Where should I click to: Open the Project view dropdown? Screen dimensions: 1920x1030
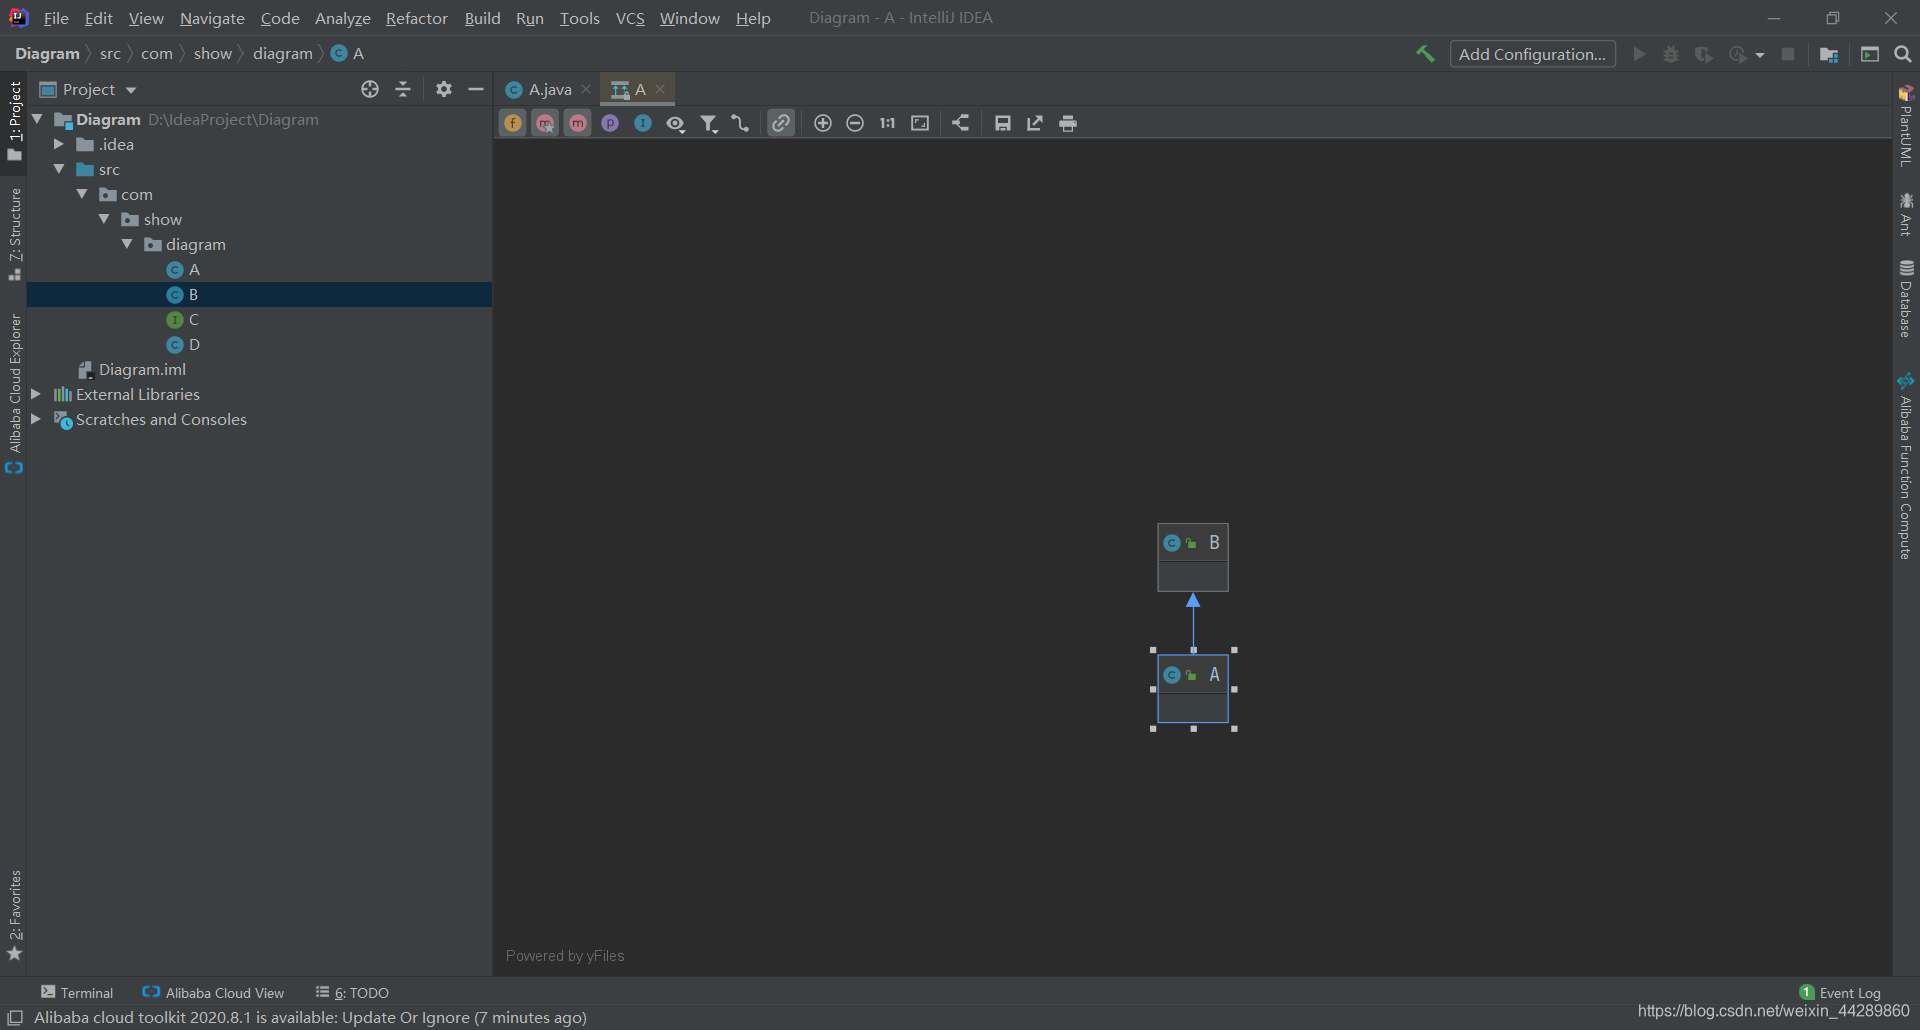88,89
